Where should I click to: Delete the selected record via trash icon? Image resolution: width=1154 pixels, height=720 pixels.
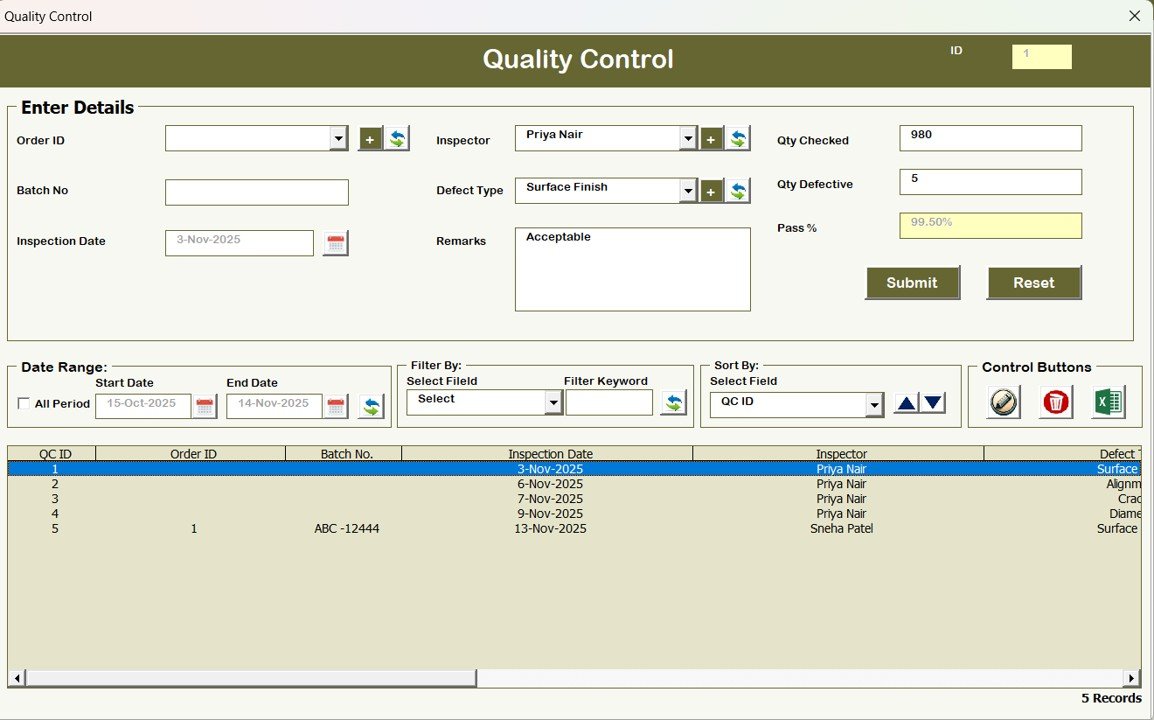1056,402
